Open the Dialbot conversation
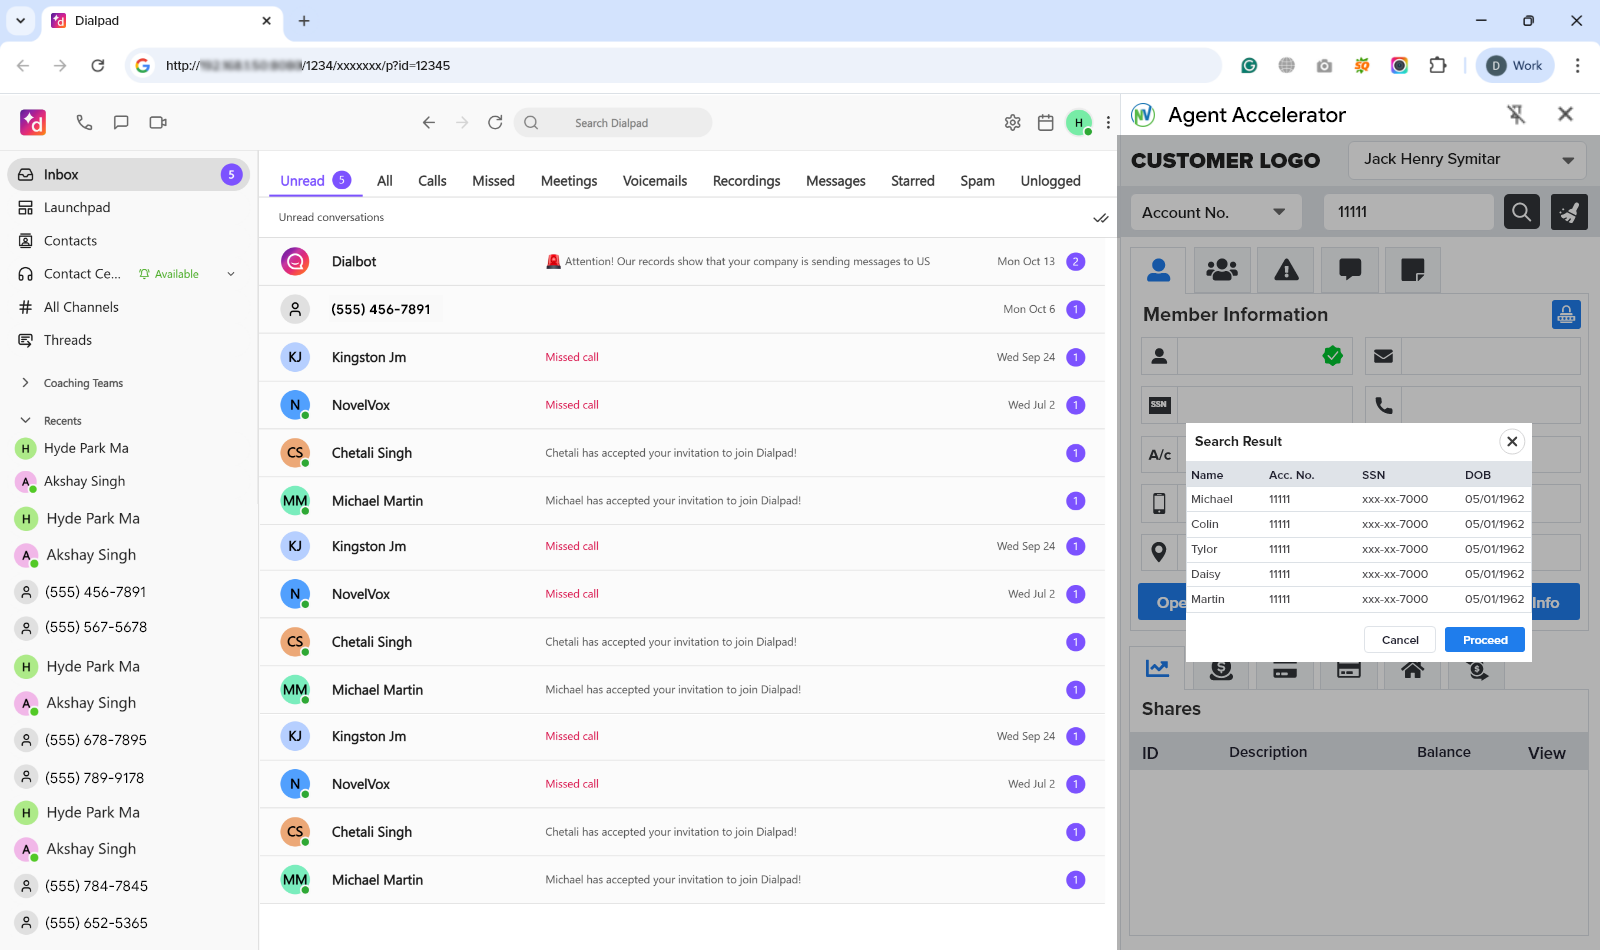The width and height of the screenshot is (1600, 950). (x=682, y=262)
